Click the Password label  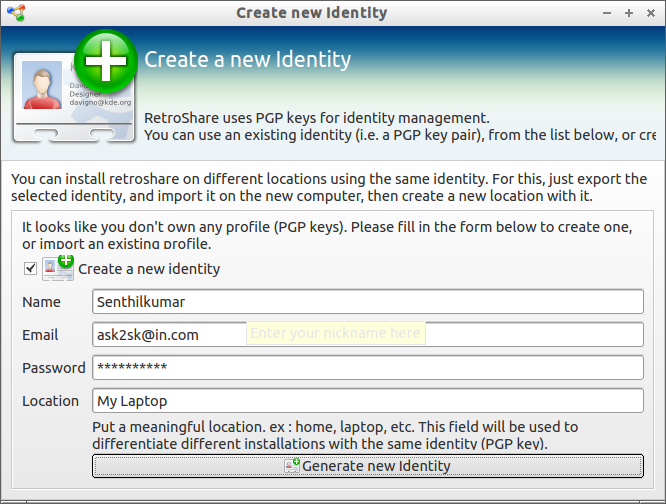coord(54,368)
